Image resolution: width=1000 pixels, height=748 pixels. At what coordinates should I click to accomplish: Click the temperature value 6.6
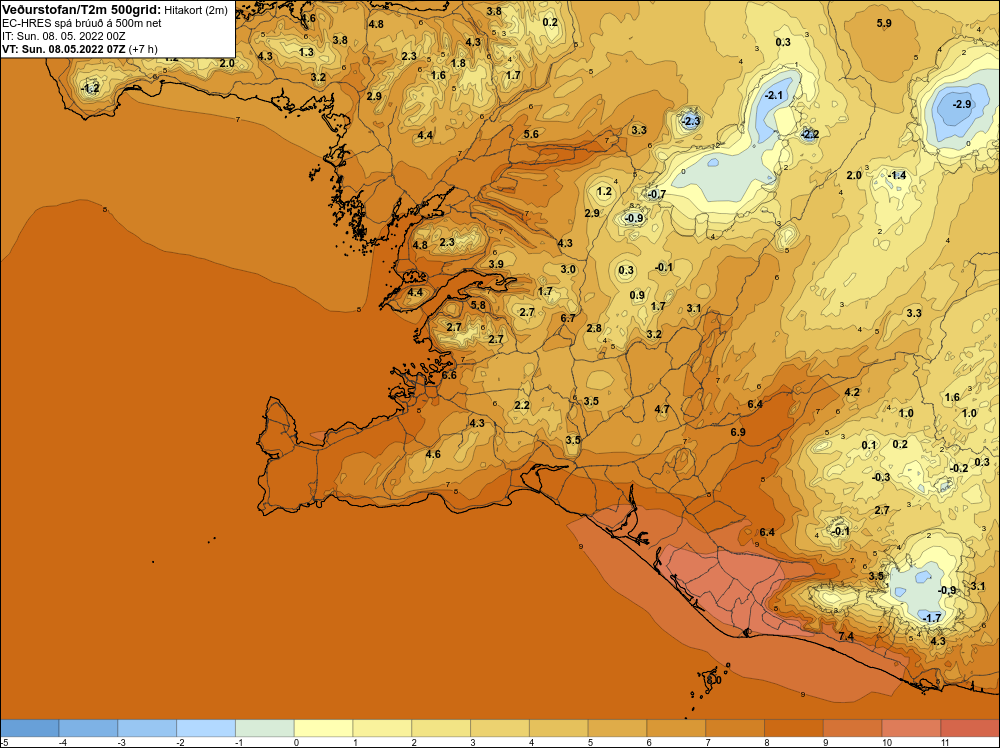point(450,375)
